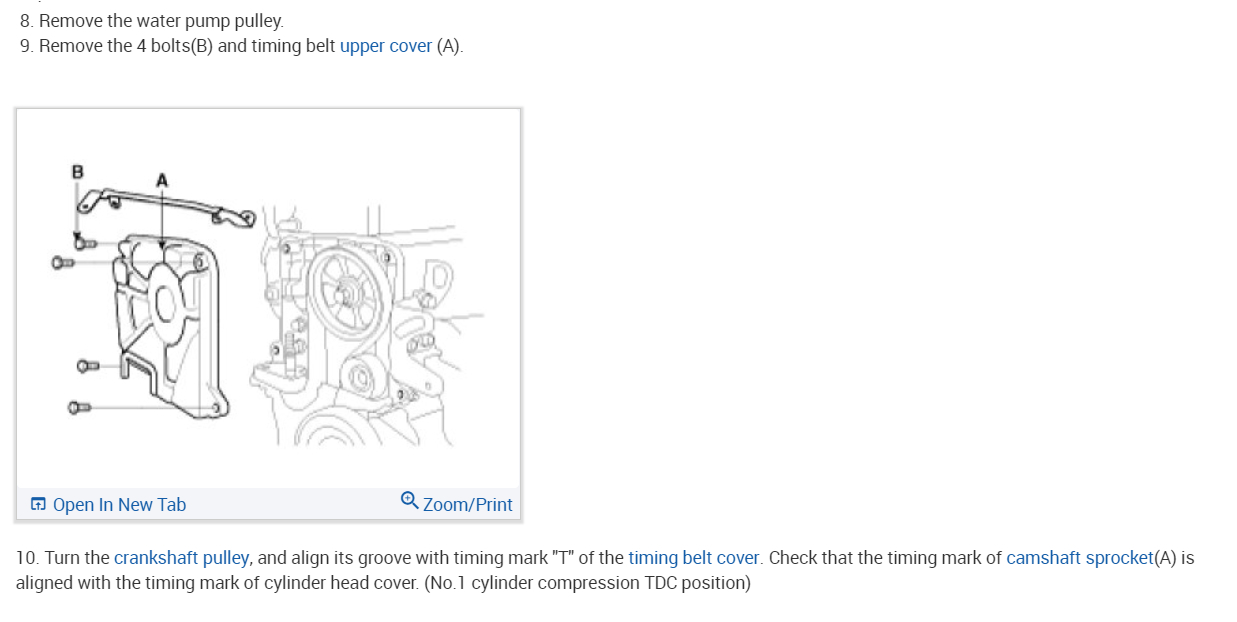Open the "timing belt cover" link
The height and width of the screenshot is (622, 1237).
(694, 558)
